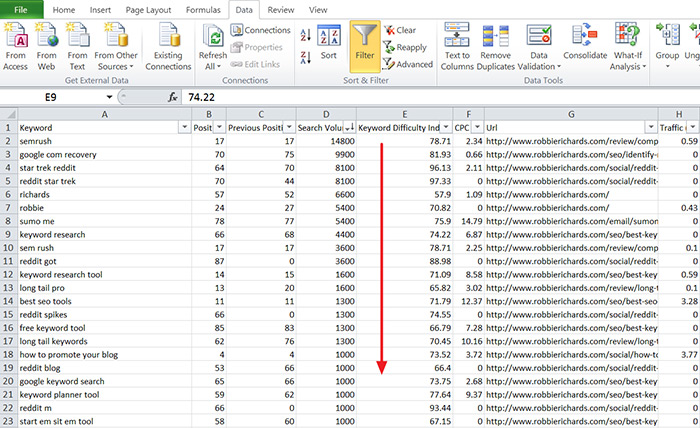The width and height of the screenshot is (700, 428).
Task: Open Previous Position filter dropdown
Action: 289,128
